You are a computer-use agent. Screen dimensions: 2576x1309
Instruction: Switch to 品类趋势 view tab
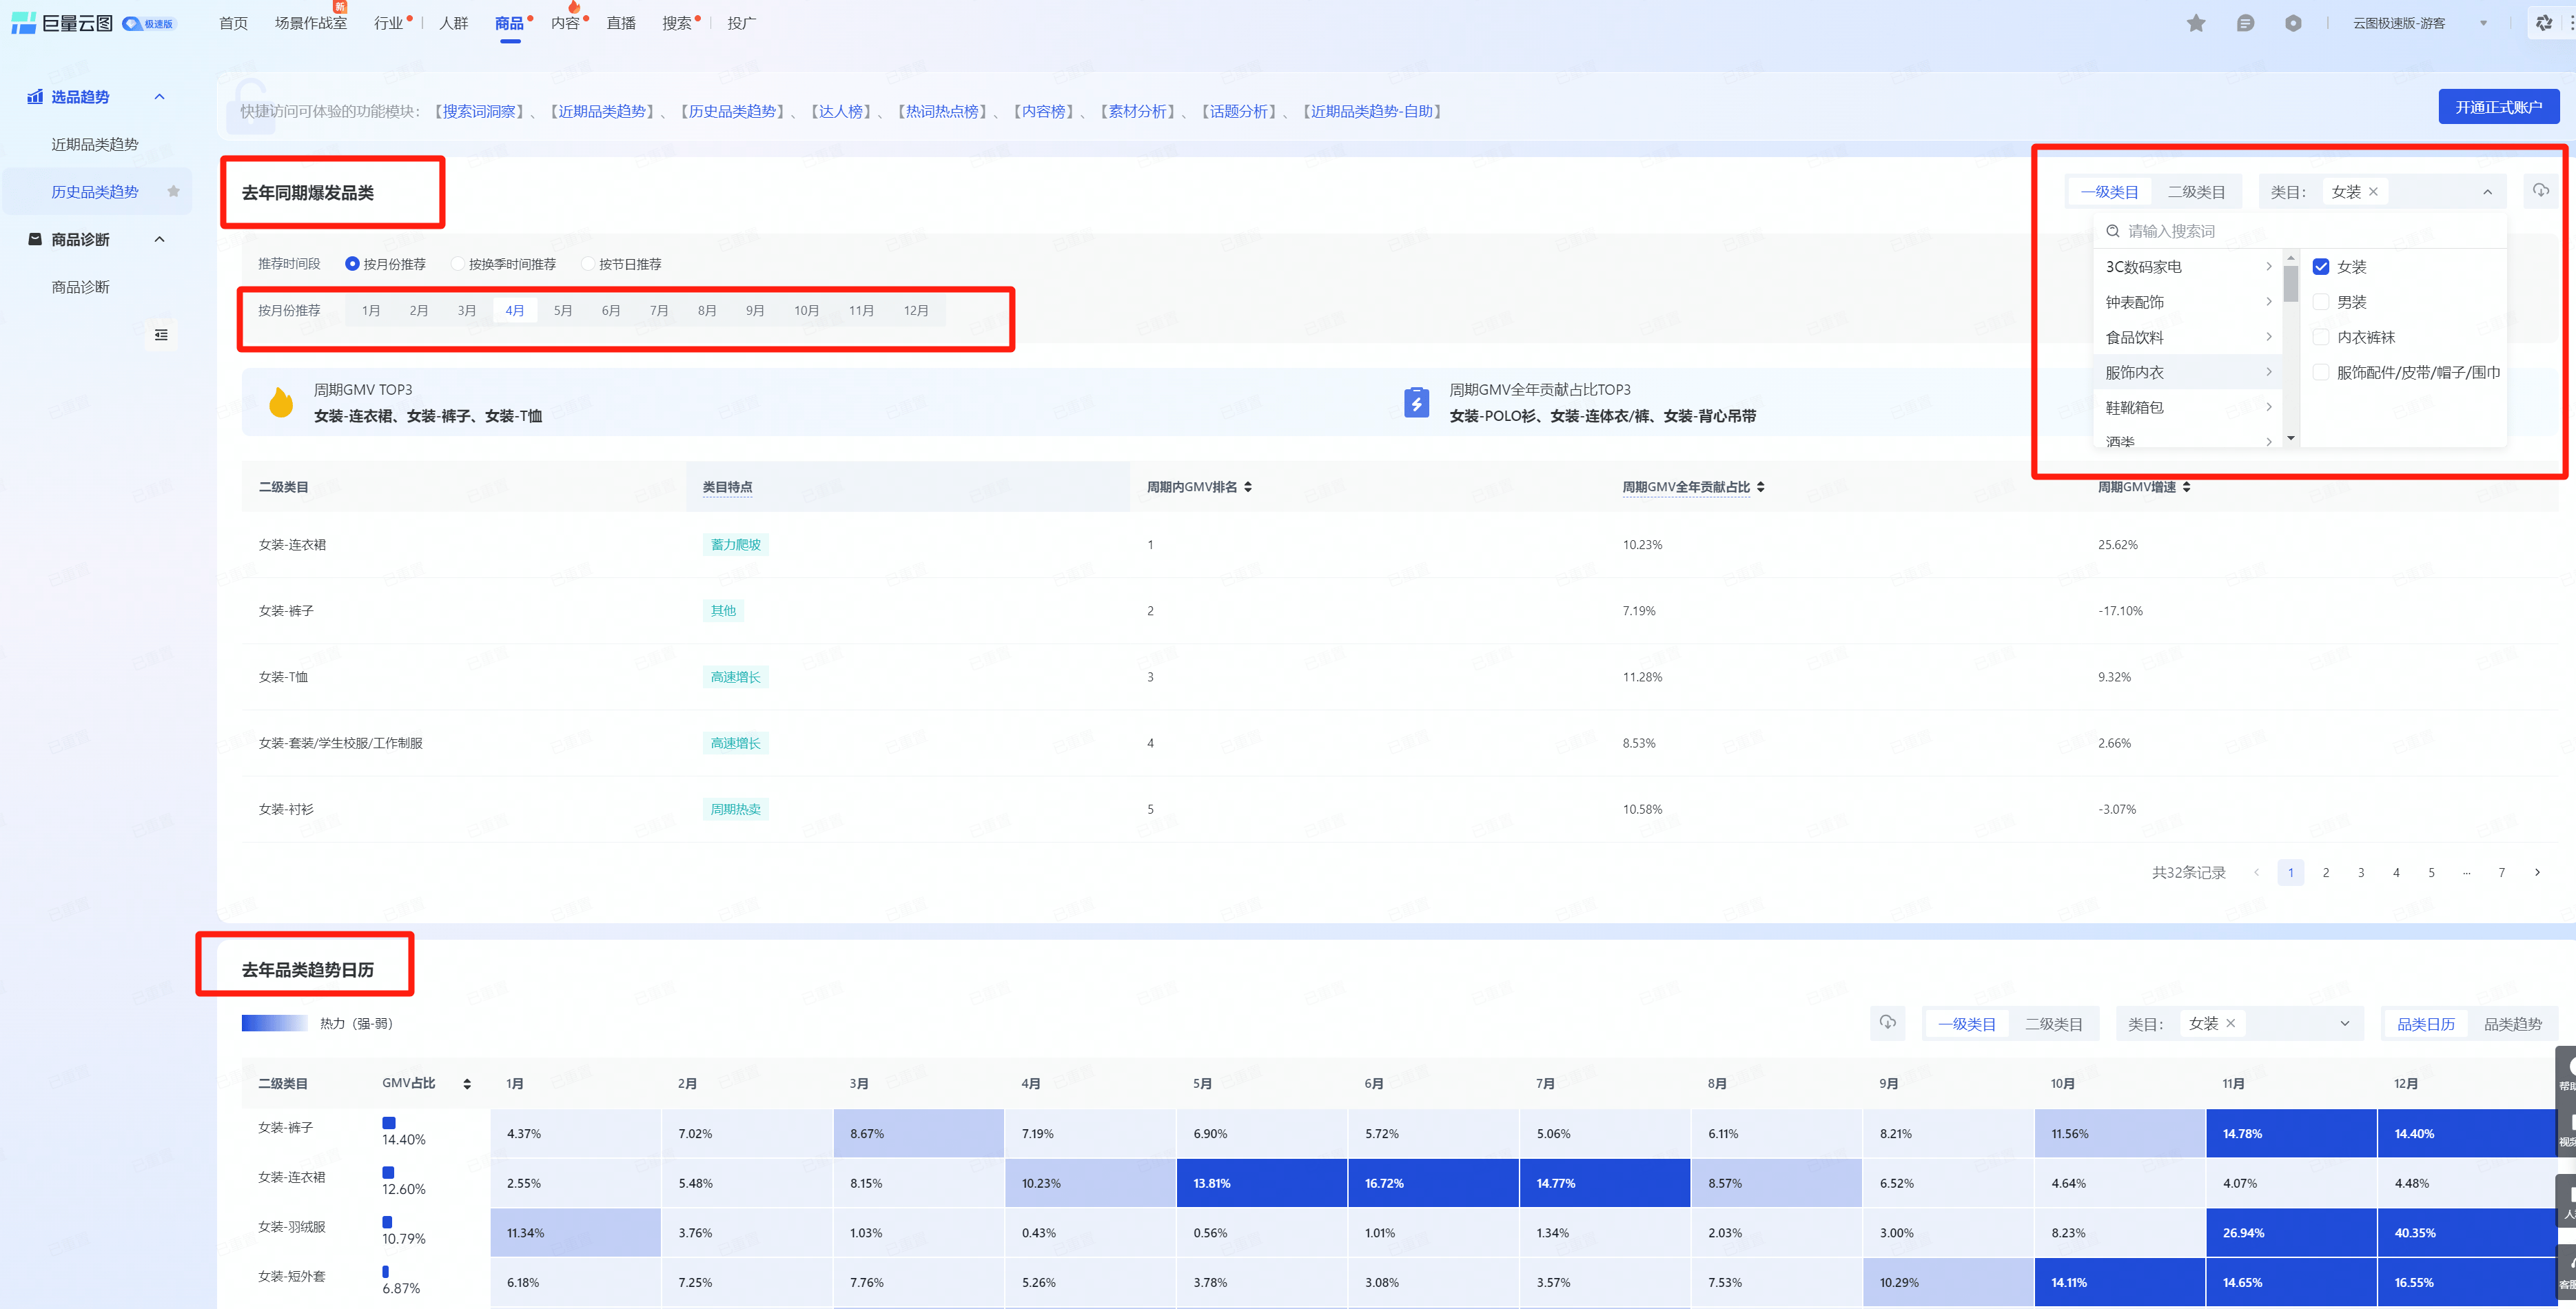point(2512,1024)
